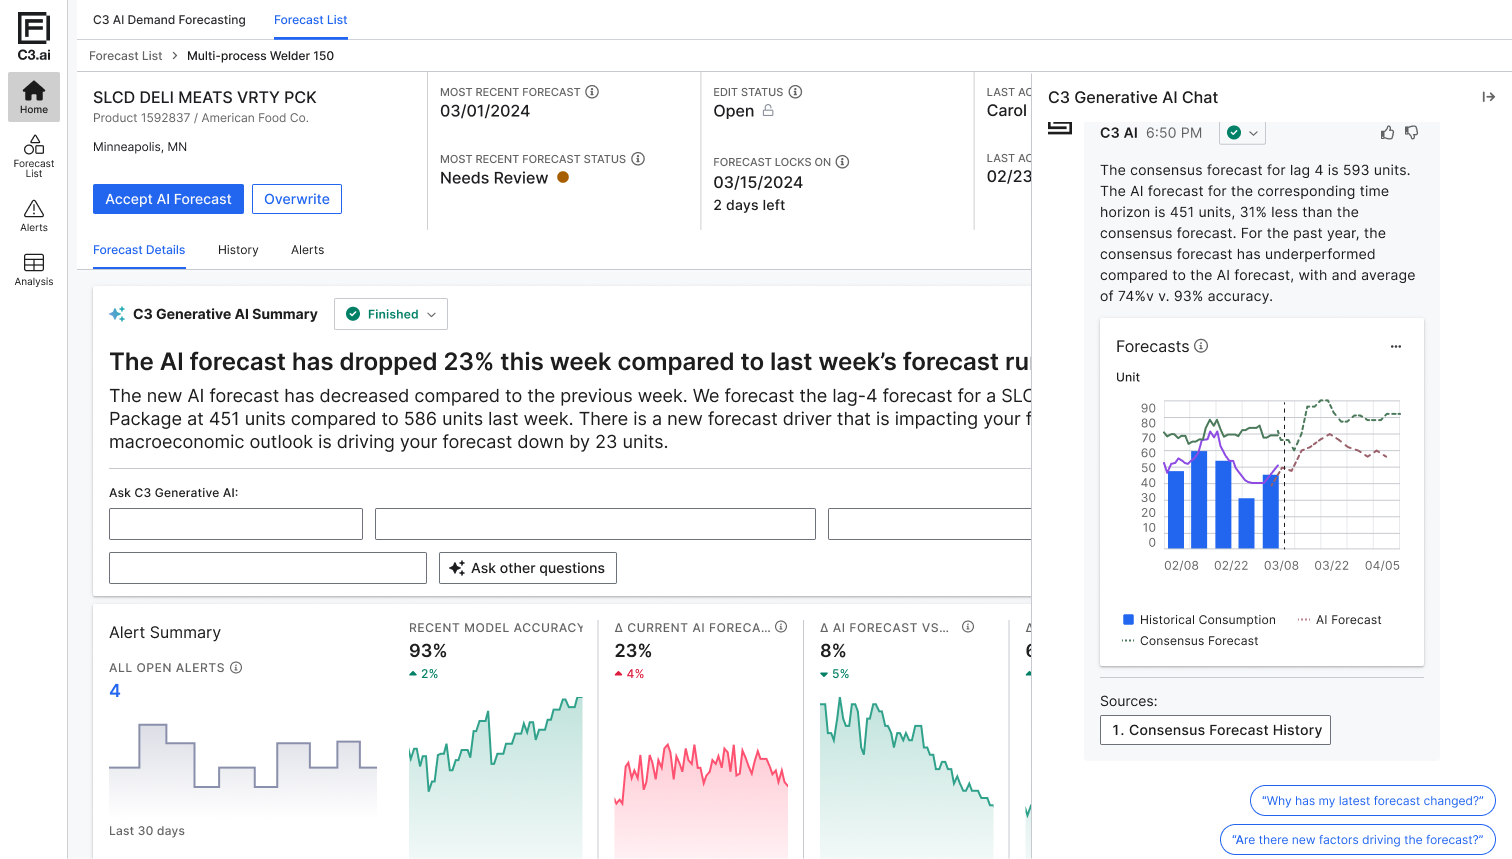Click the first suggested question box

pos(236,524)
